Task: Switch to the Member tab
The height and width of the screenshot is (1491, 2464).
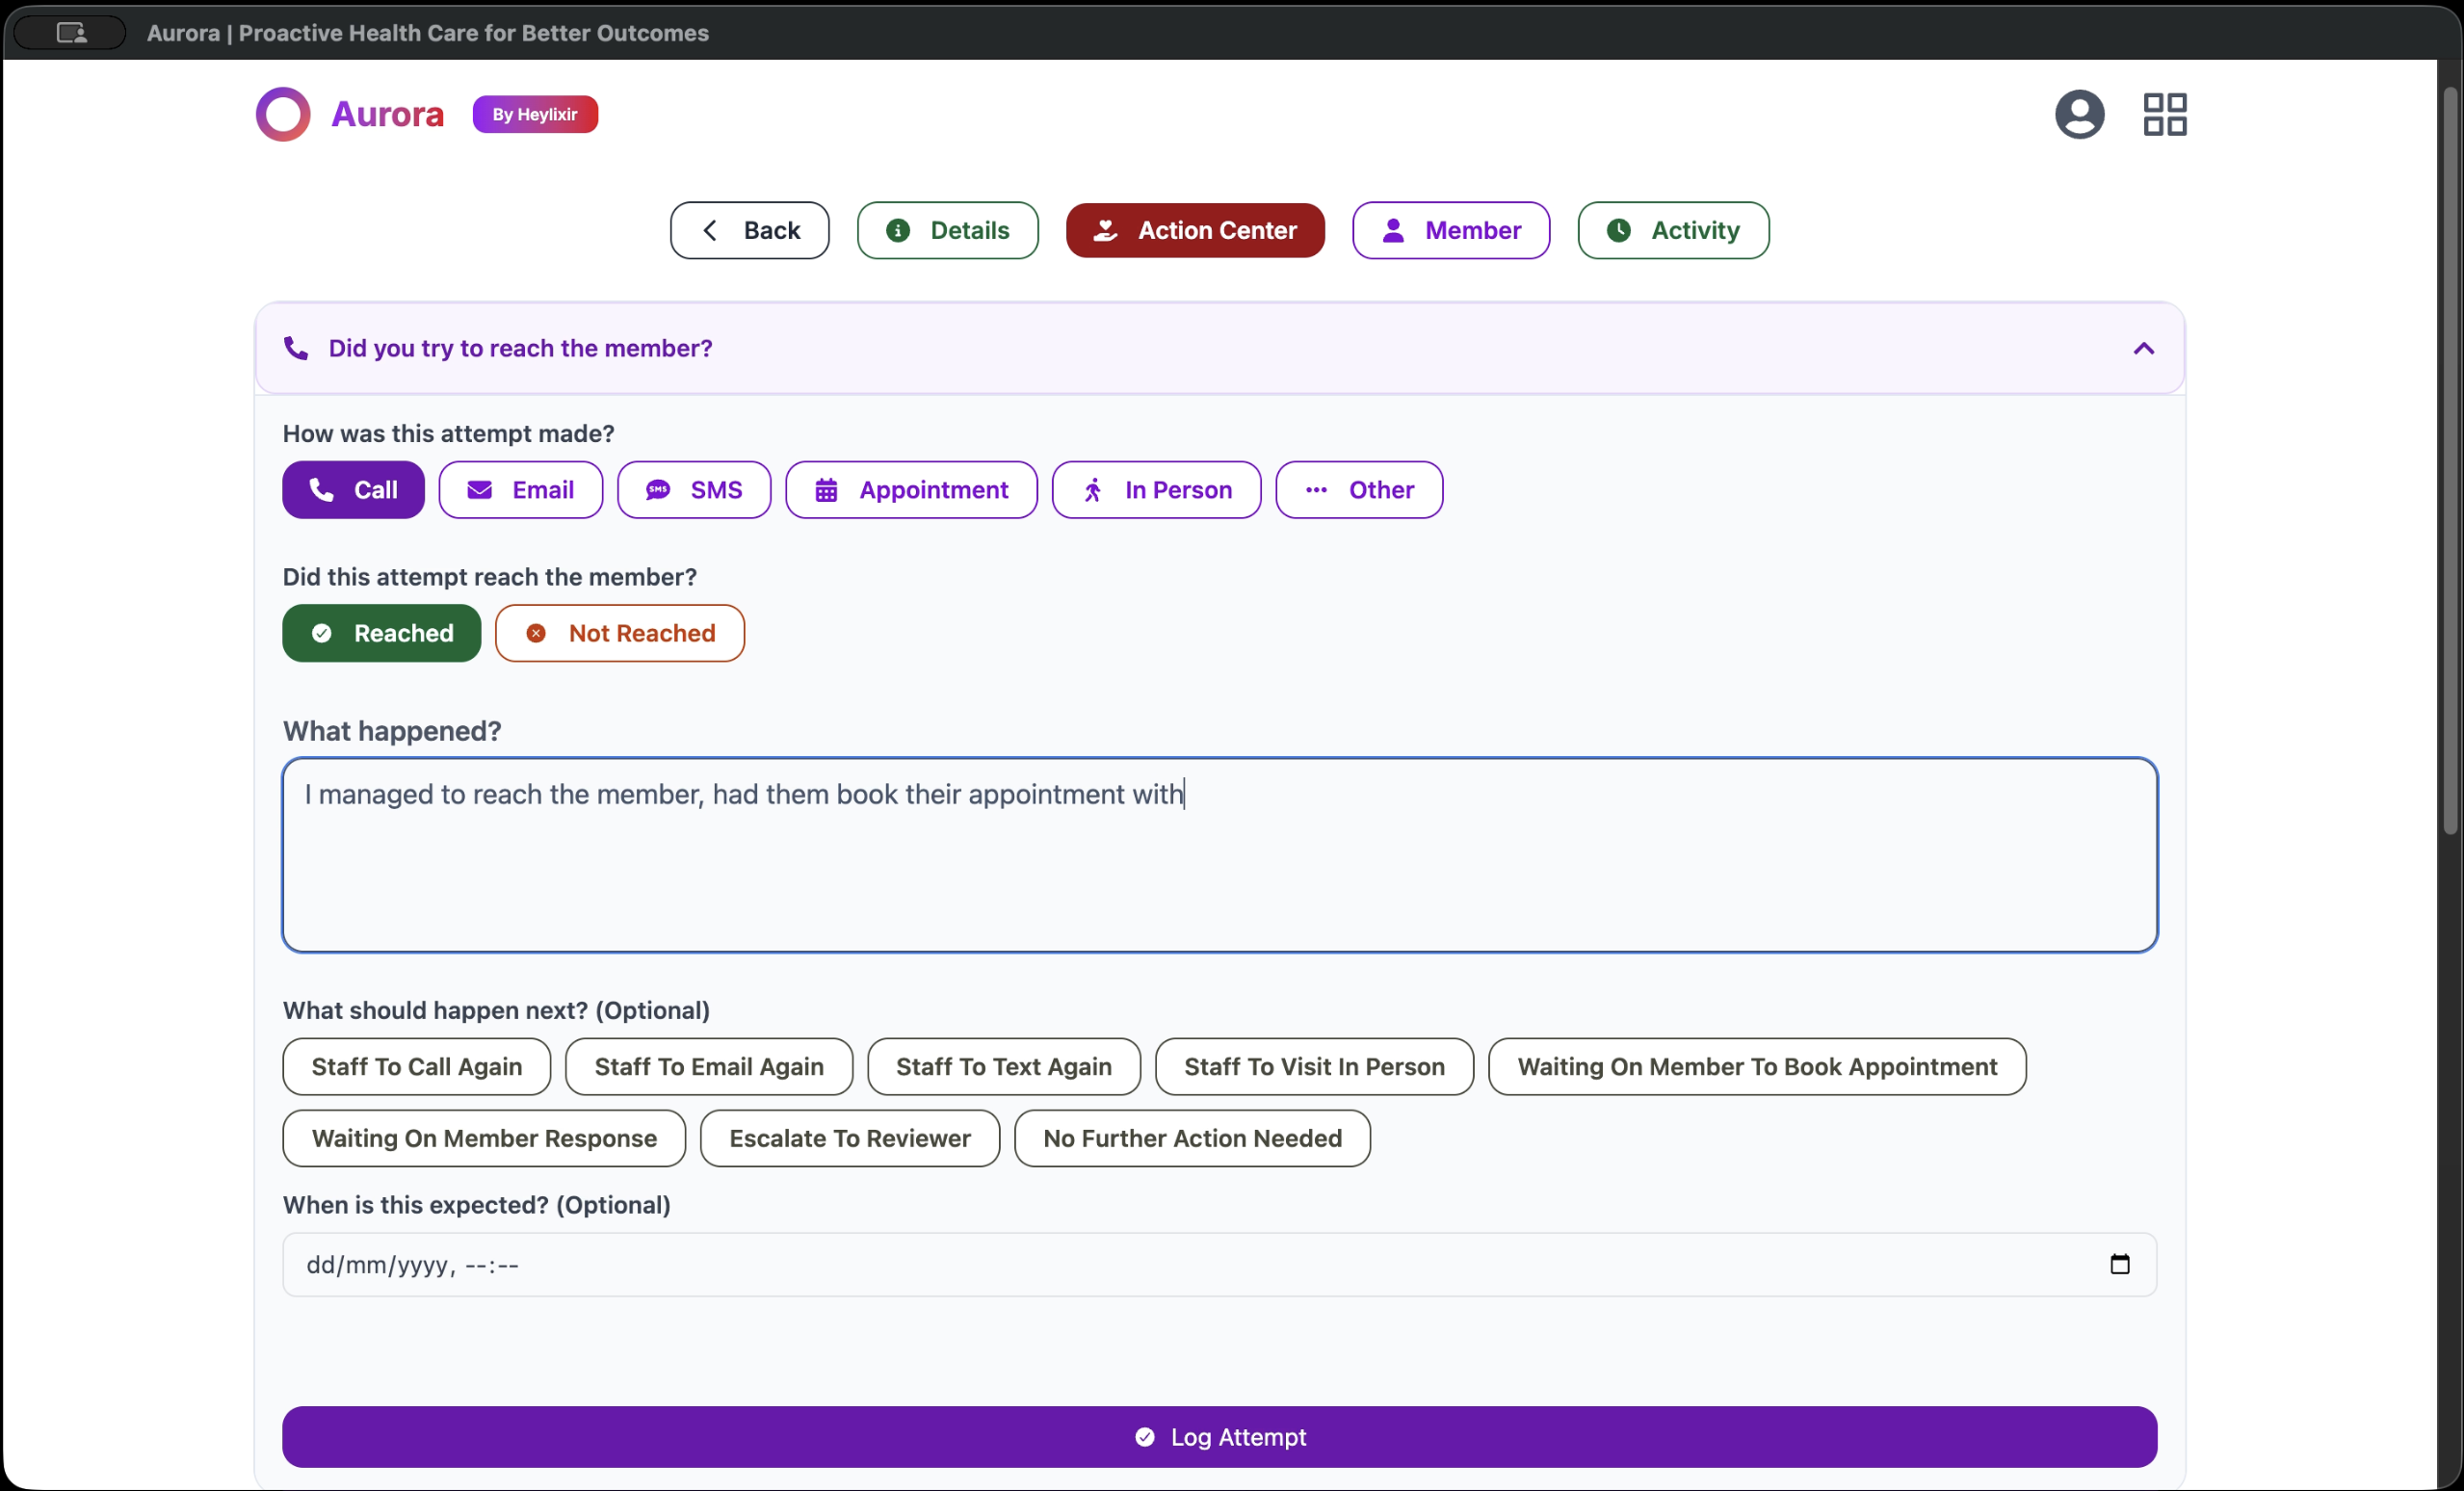Action: 1451,230
